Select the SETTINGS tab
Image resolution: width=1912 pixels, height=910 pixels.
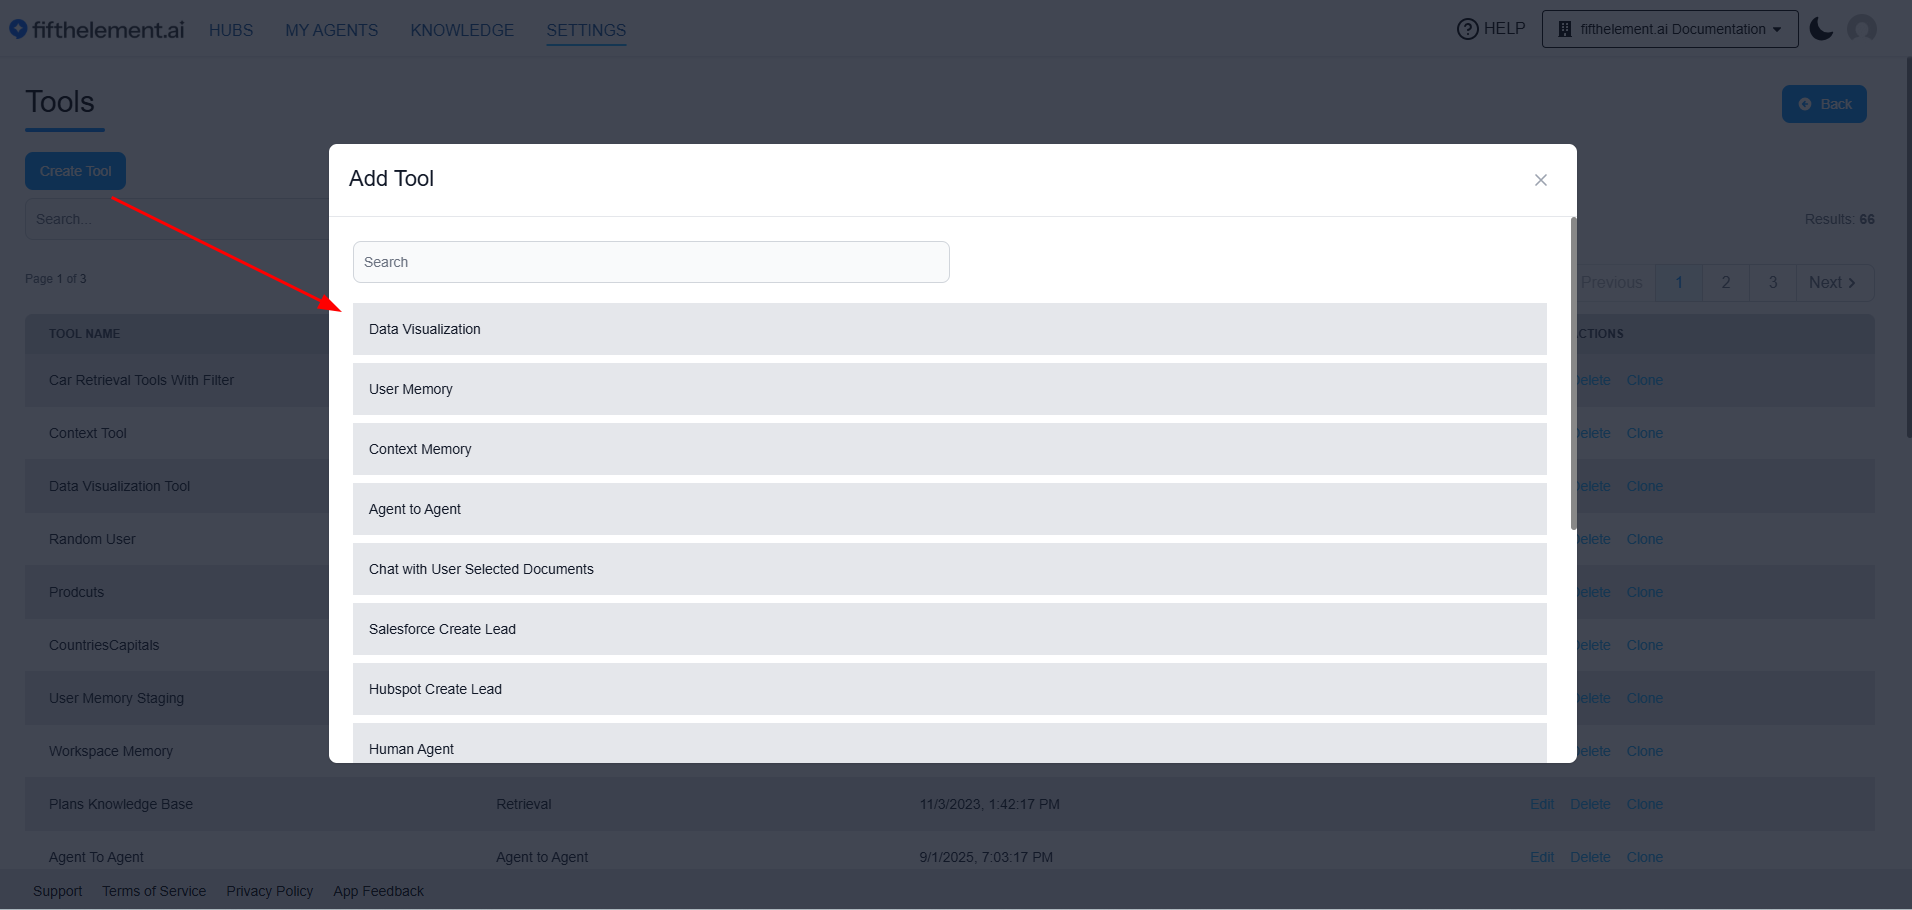(586, 30)
